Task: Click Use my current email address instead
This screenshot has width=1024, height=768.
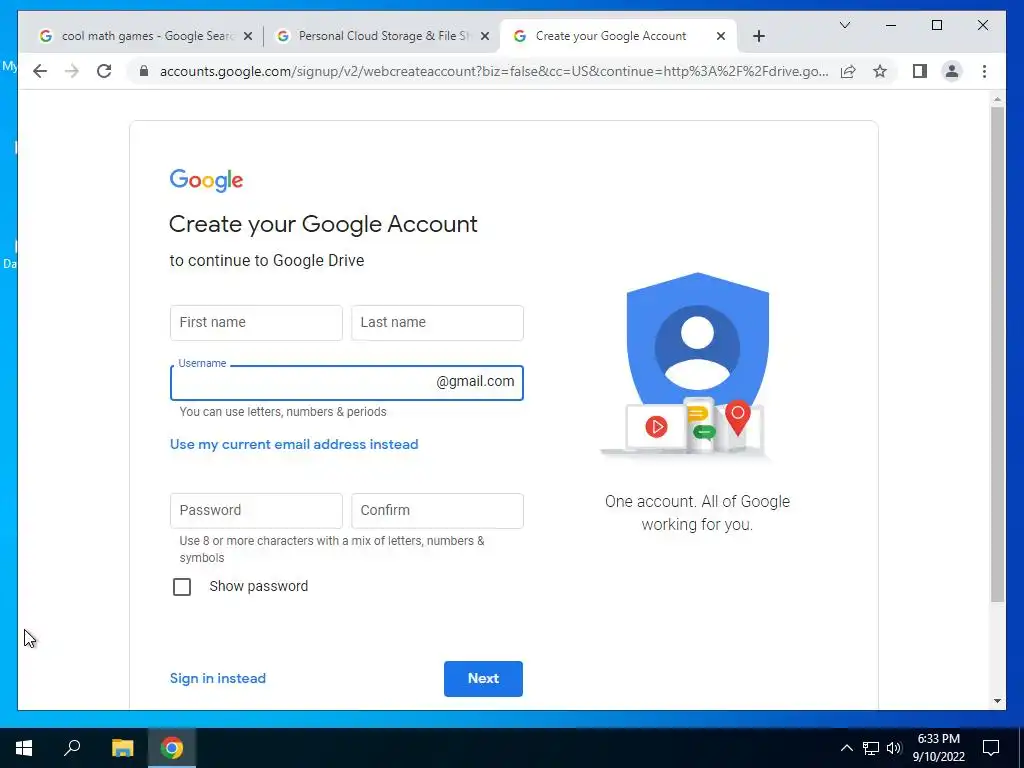Action: pyautogui.click(x=294, y=445)
